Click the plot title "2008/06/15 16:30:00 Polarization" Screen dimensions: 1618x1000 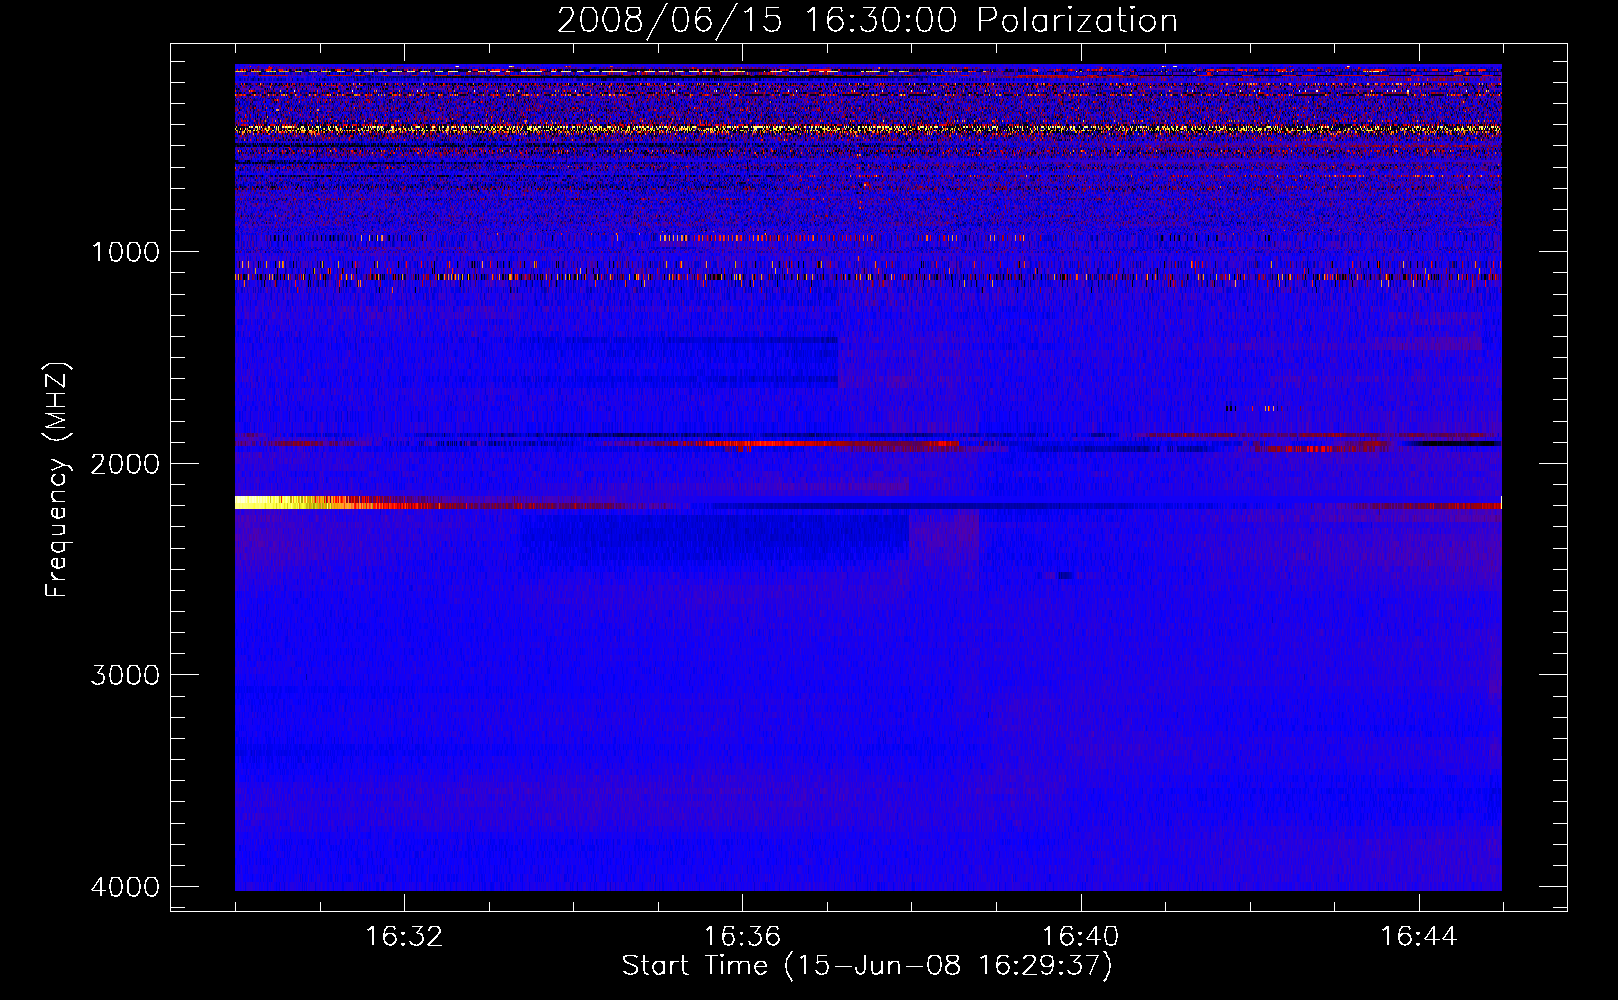867,20
